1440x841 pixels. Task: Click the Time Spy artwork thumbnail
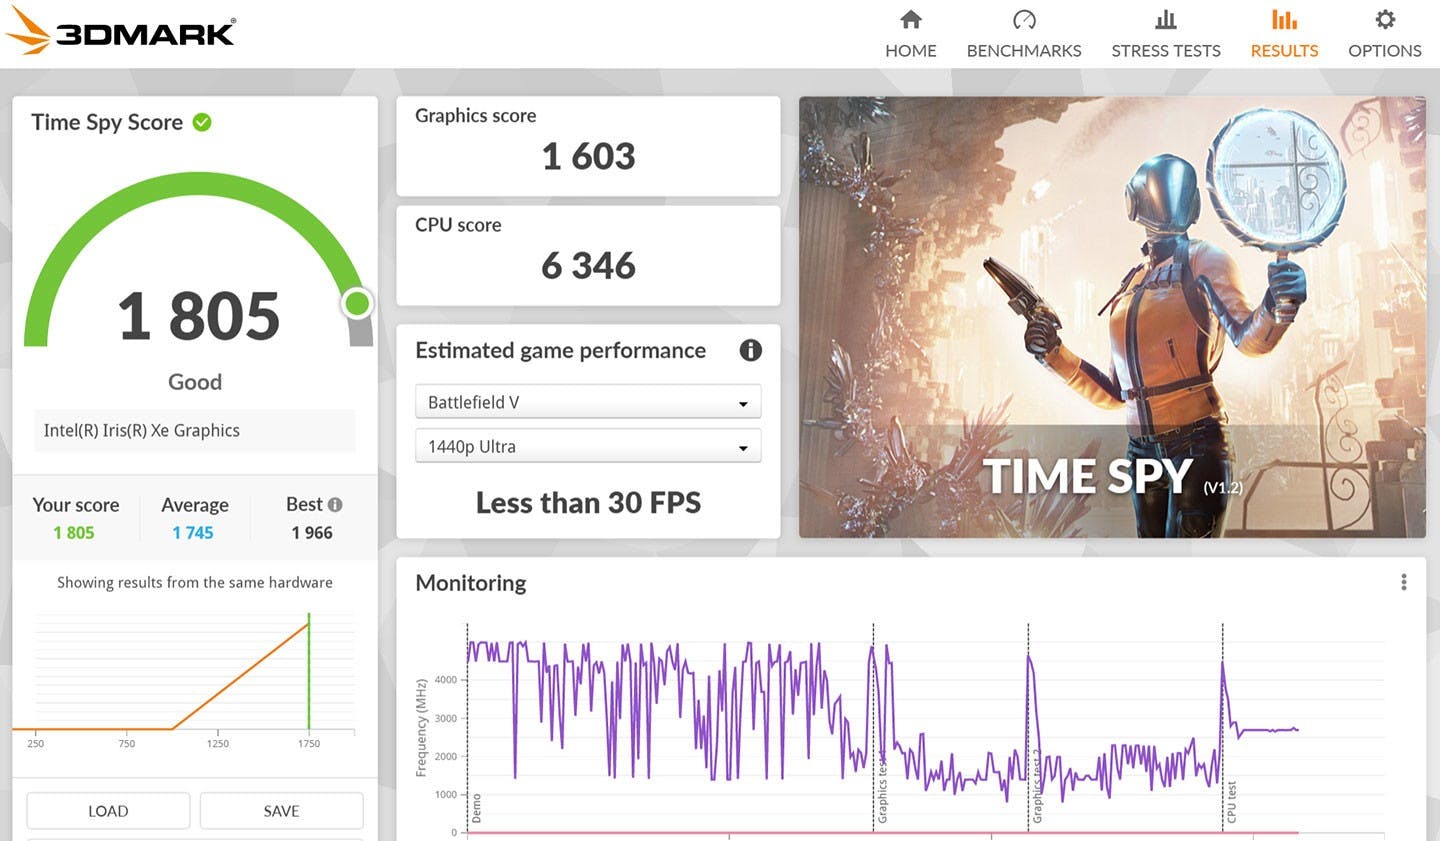coord(1112,317)
